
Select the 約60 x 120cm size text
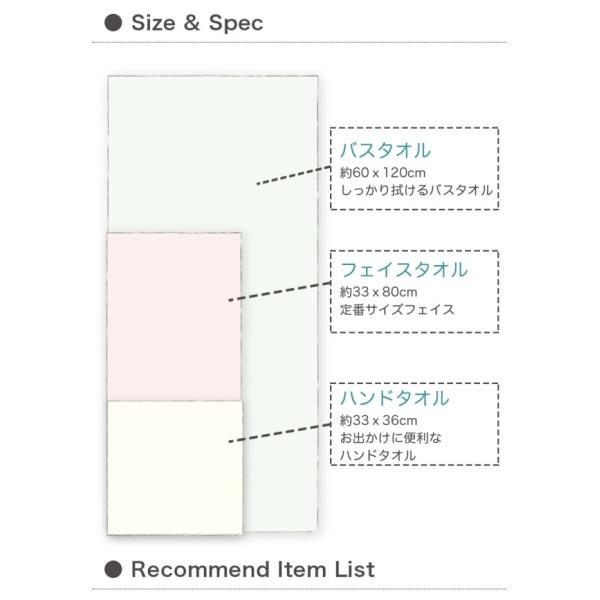pos(383,173)
